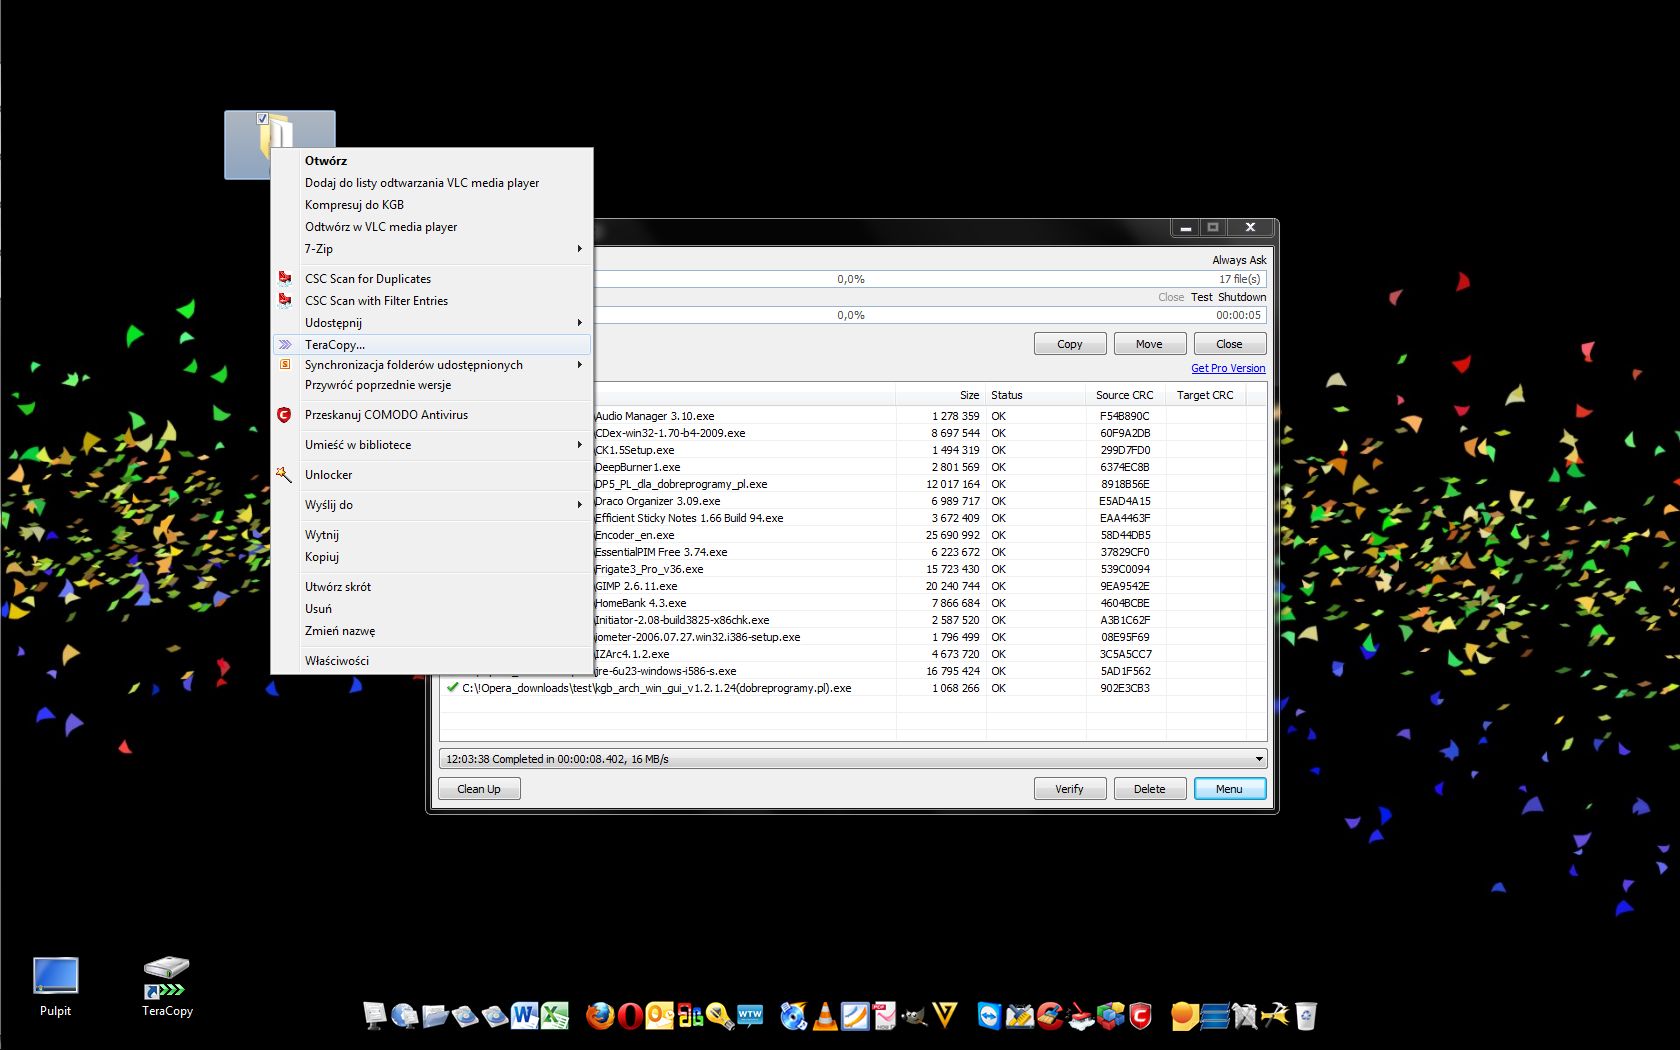
Task: Click the Network globe icon in the dock
Action: point(405,1016)
